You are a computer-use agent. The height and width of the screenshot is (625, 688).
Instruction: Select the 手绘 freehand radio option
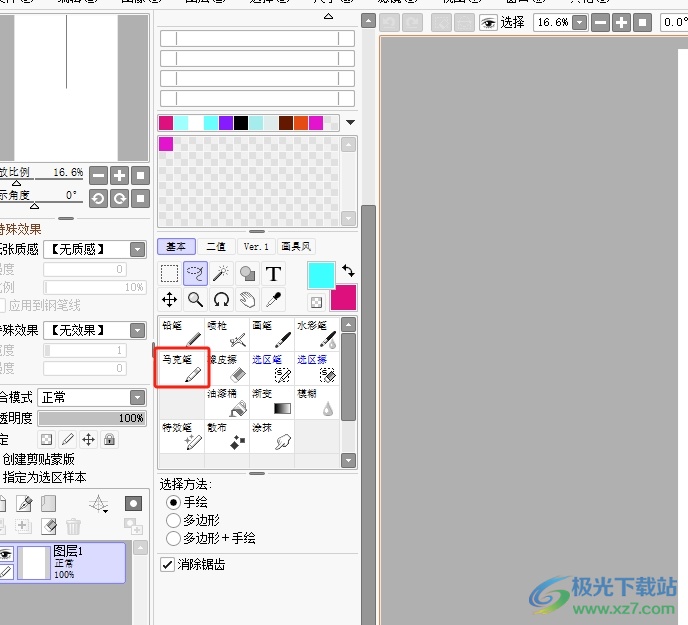coord(174,502)
